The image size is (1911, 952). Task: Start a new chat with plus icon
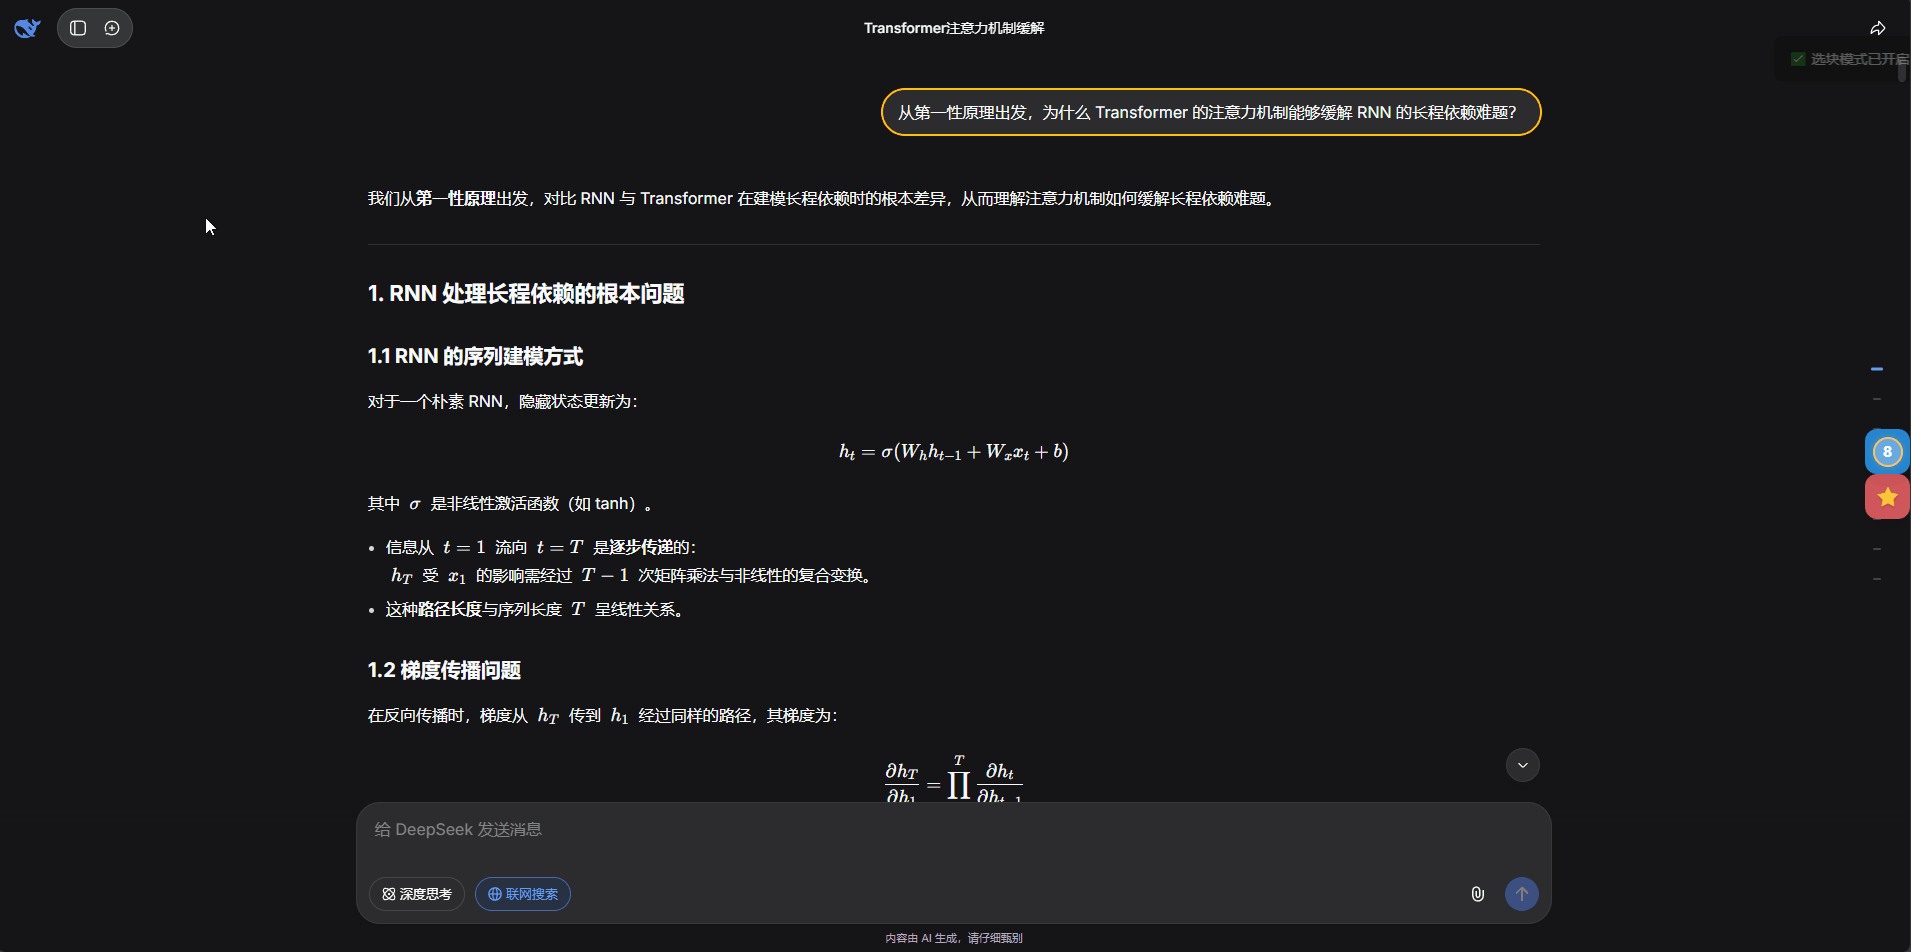(112, 28)
